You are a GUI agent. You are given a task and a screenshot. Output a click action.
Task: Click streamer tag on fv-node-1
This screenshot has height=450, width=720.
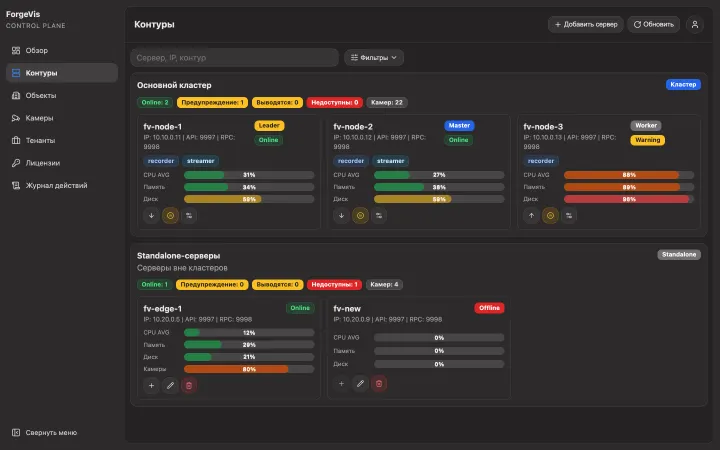click(x=201, y=161)
